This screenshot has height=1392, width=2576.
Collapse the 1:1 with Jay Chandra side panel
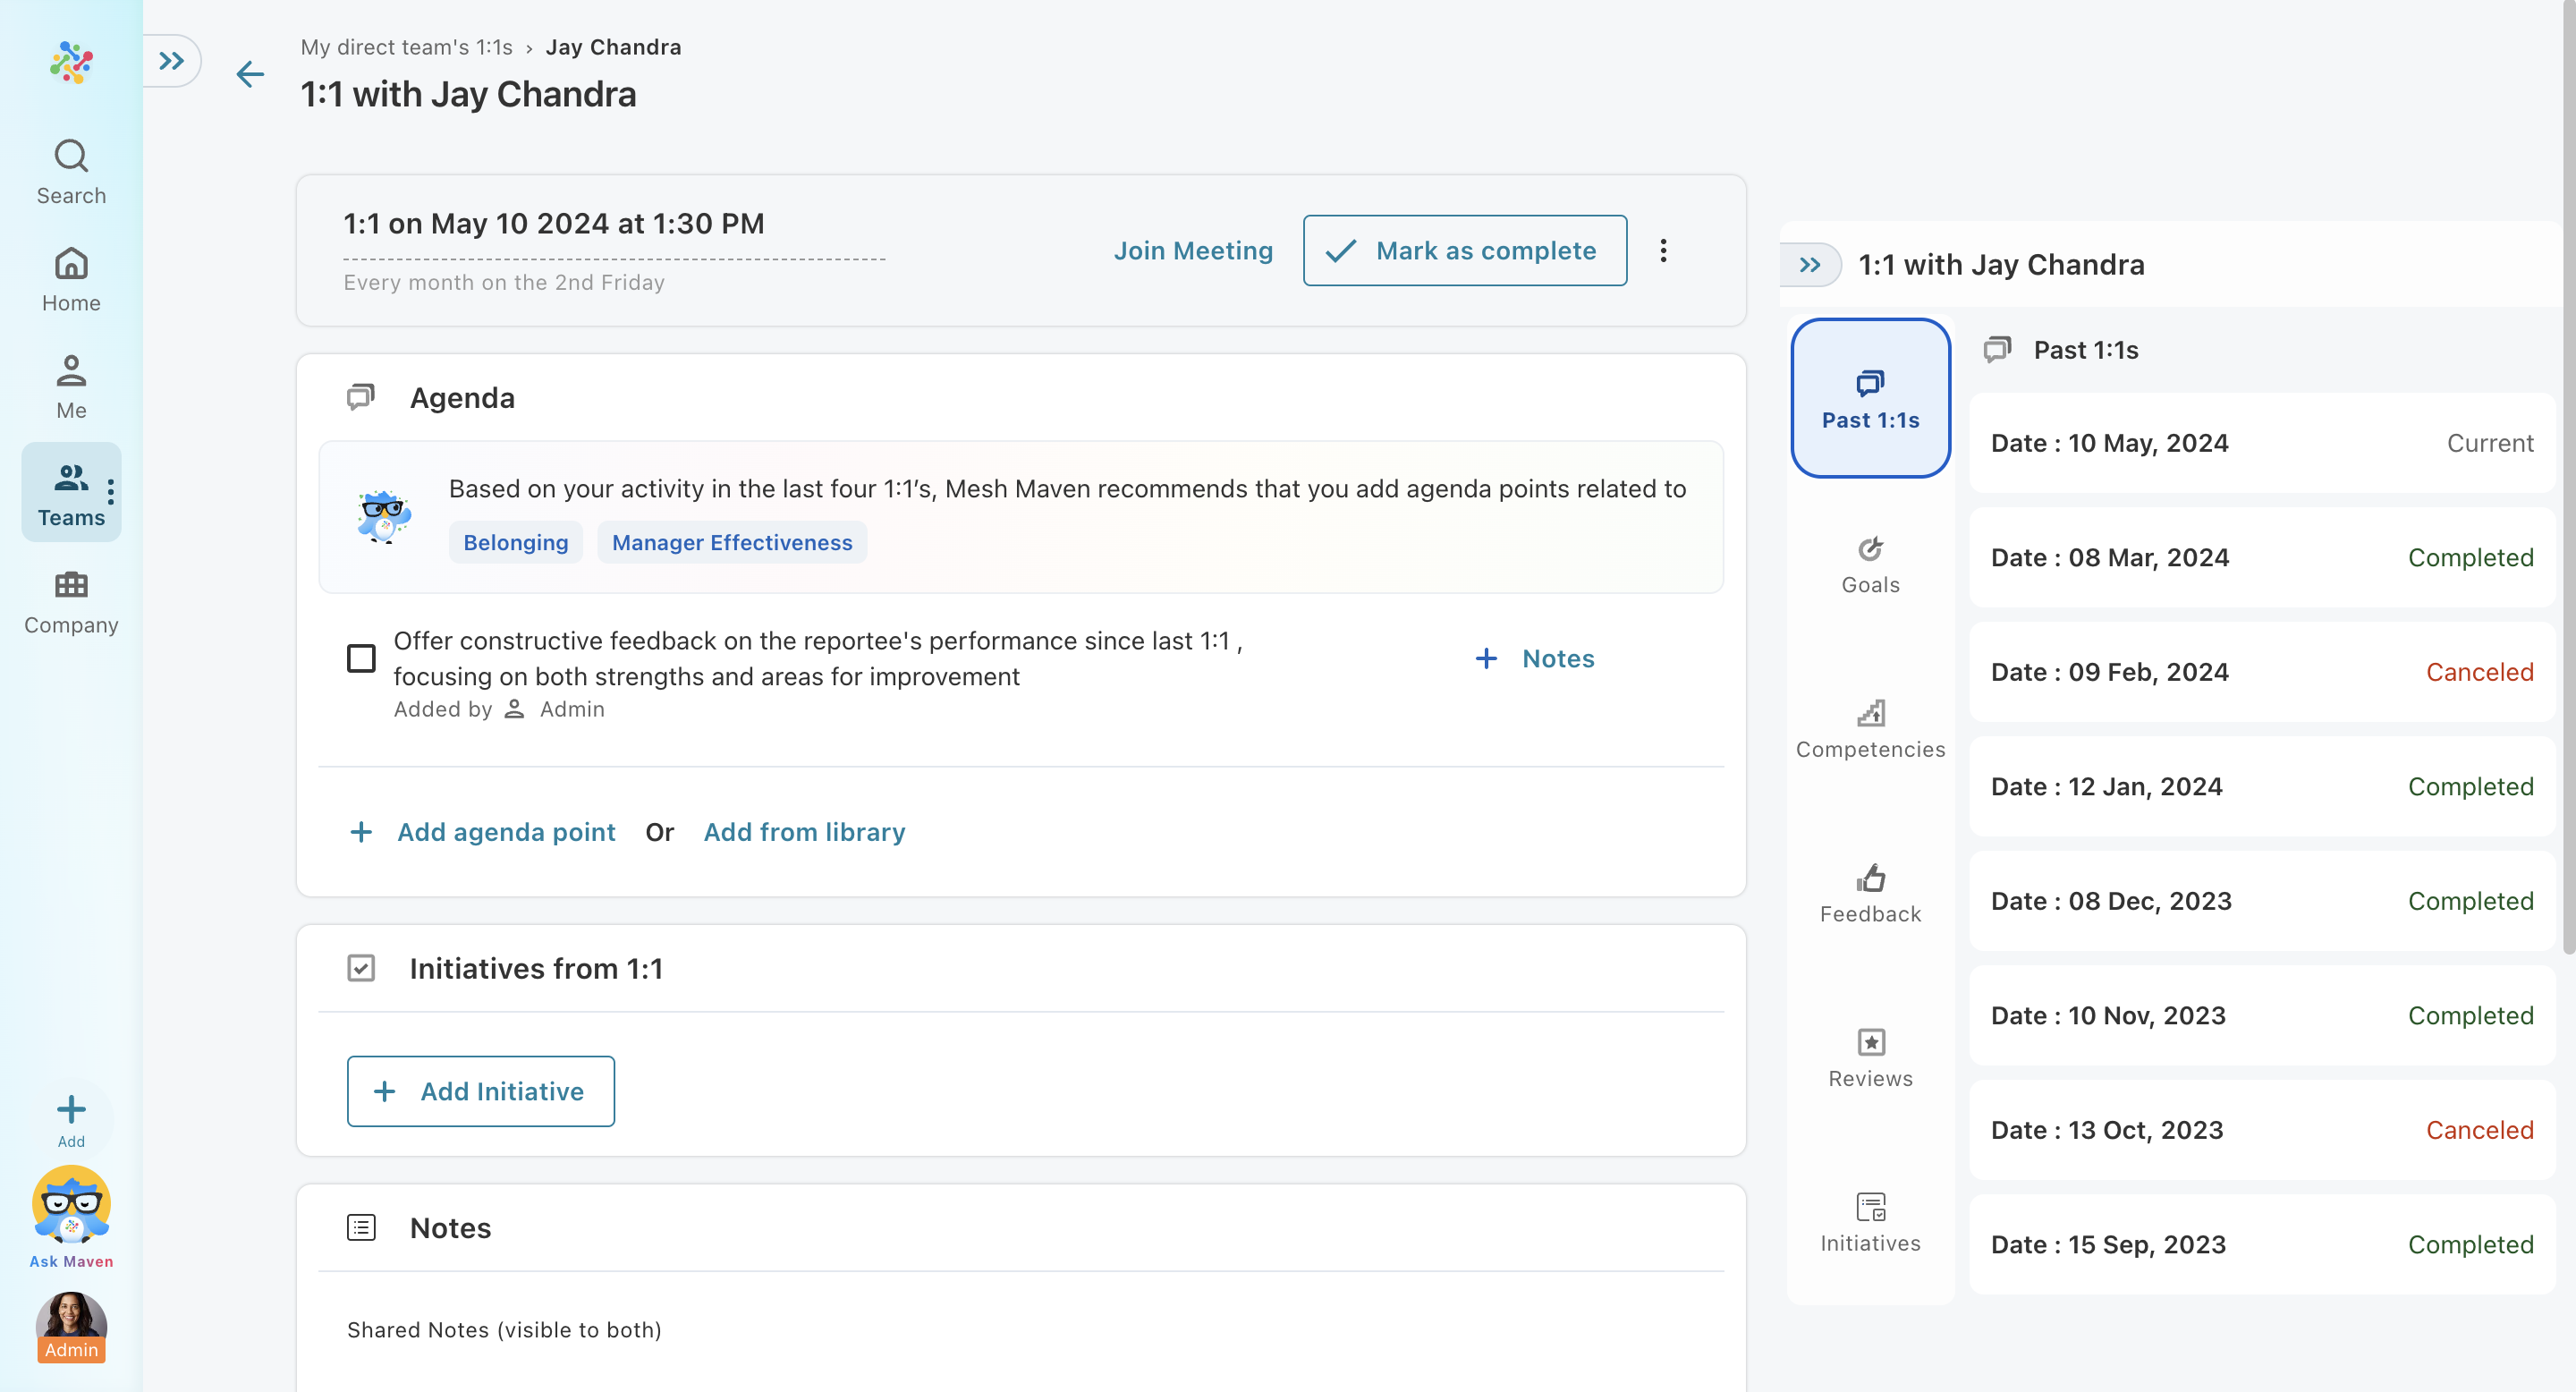pos(1809,265)
